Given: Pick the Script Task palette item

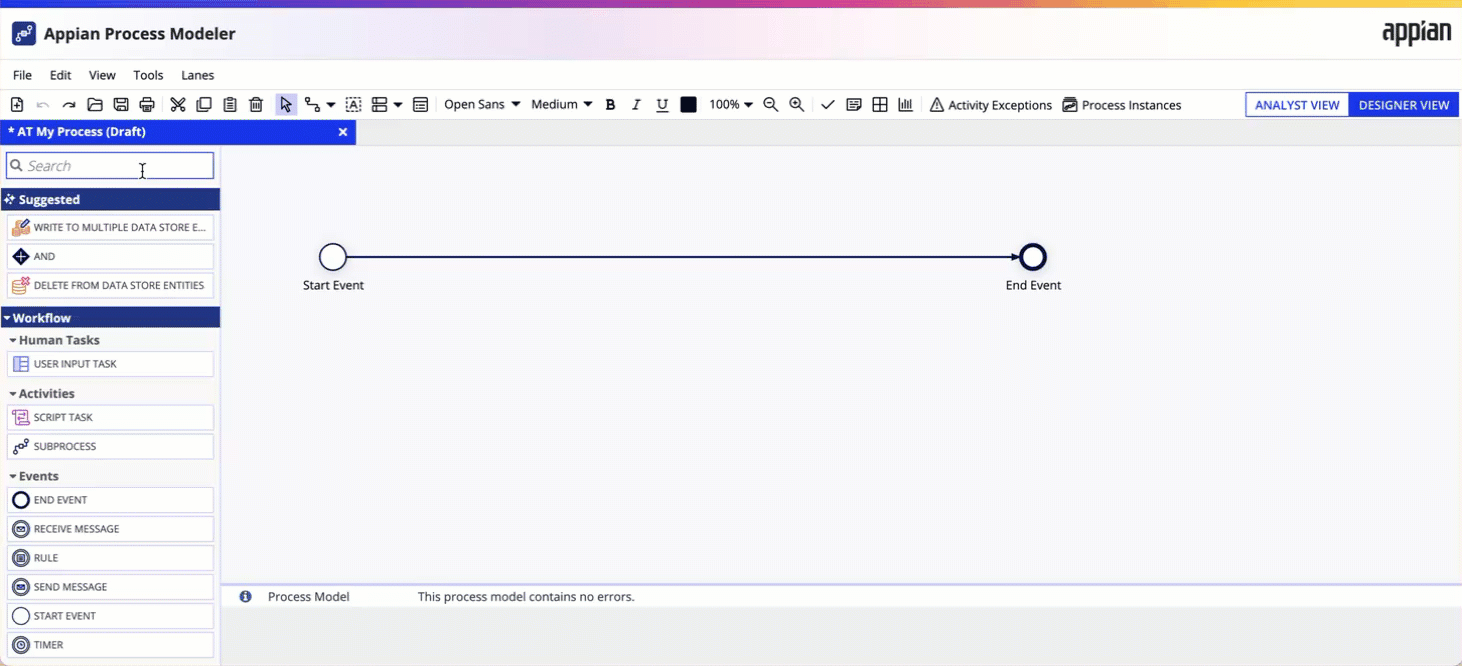Looking at the screenshot, I should [110, 418].
